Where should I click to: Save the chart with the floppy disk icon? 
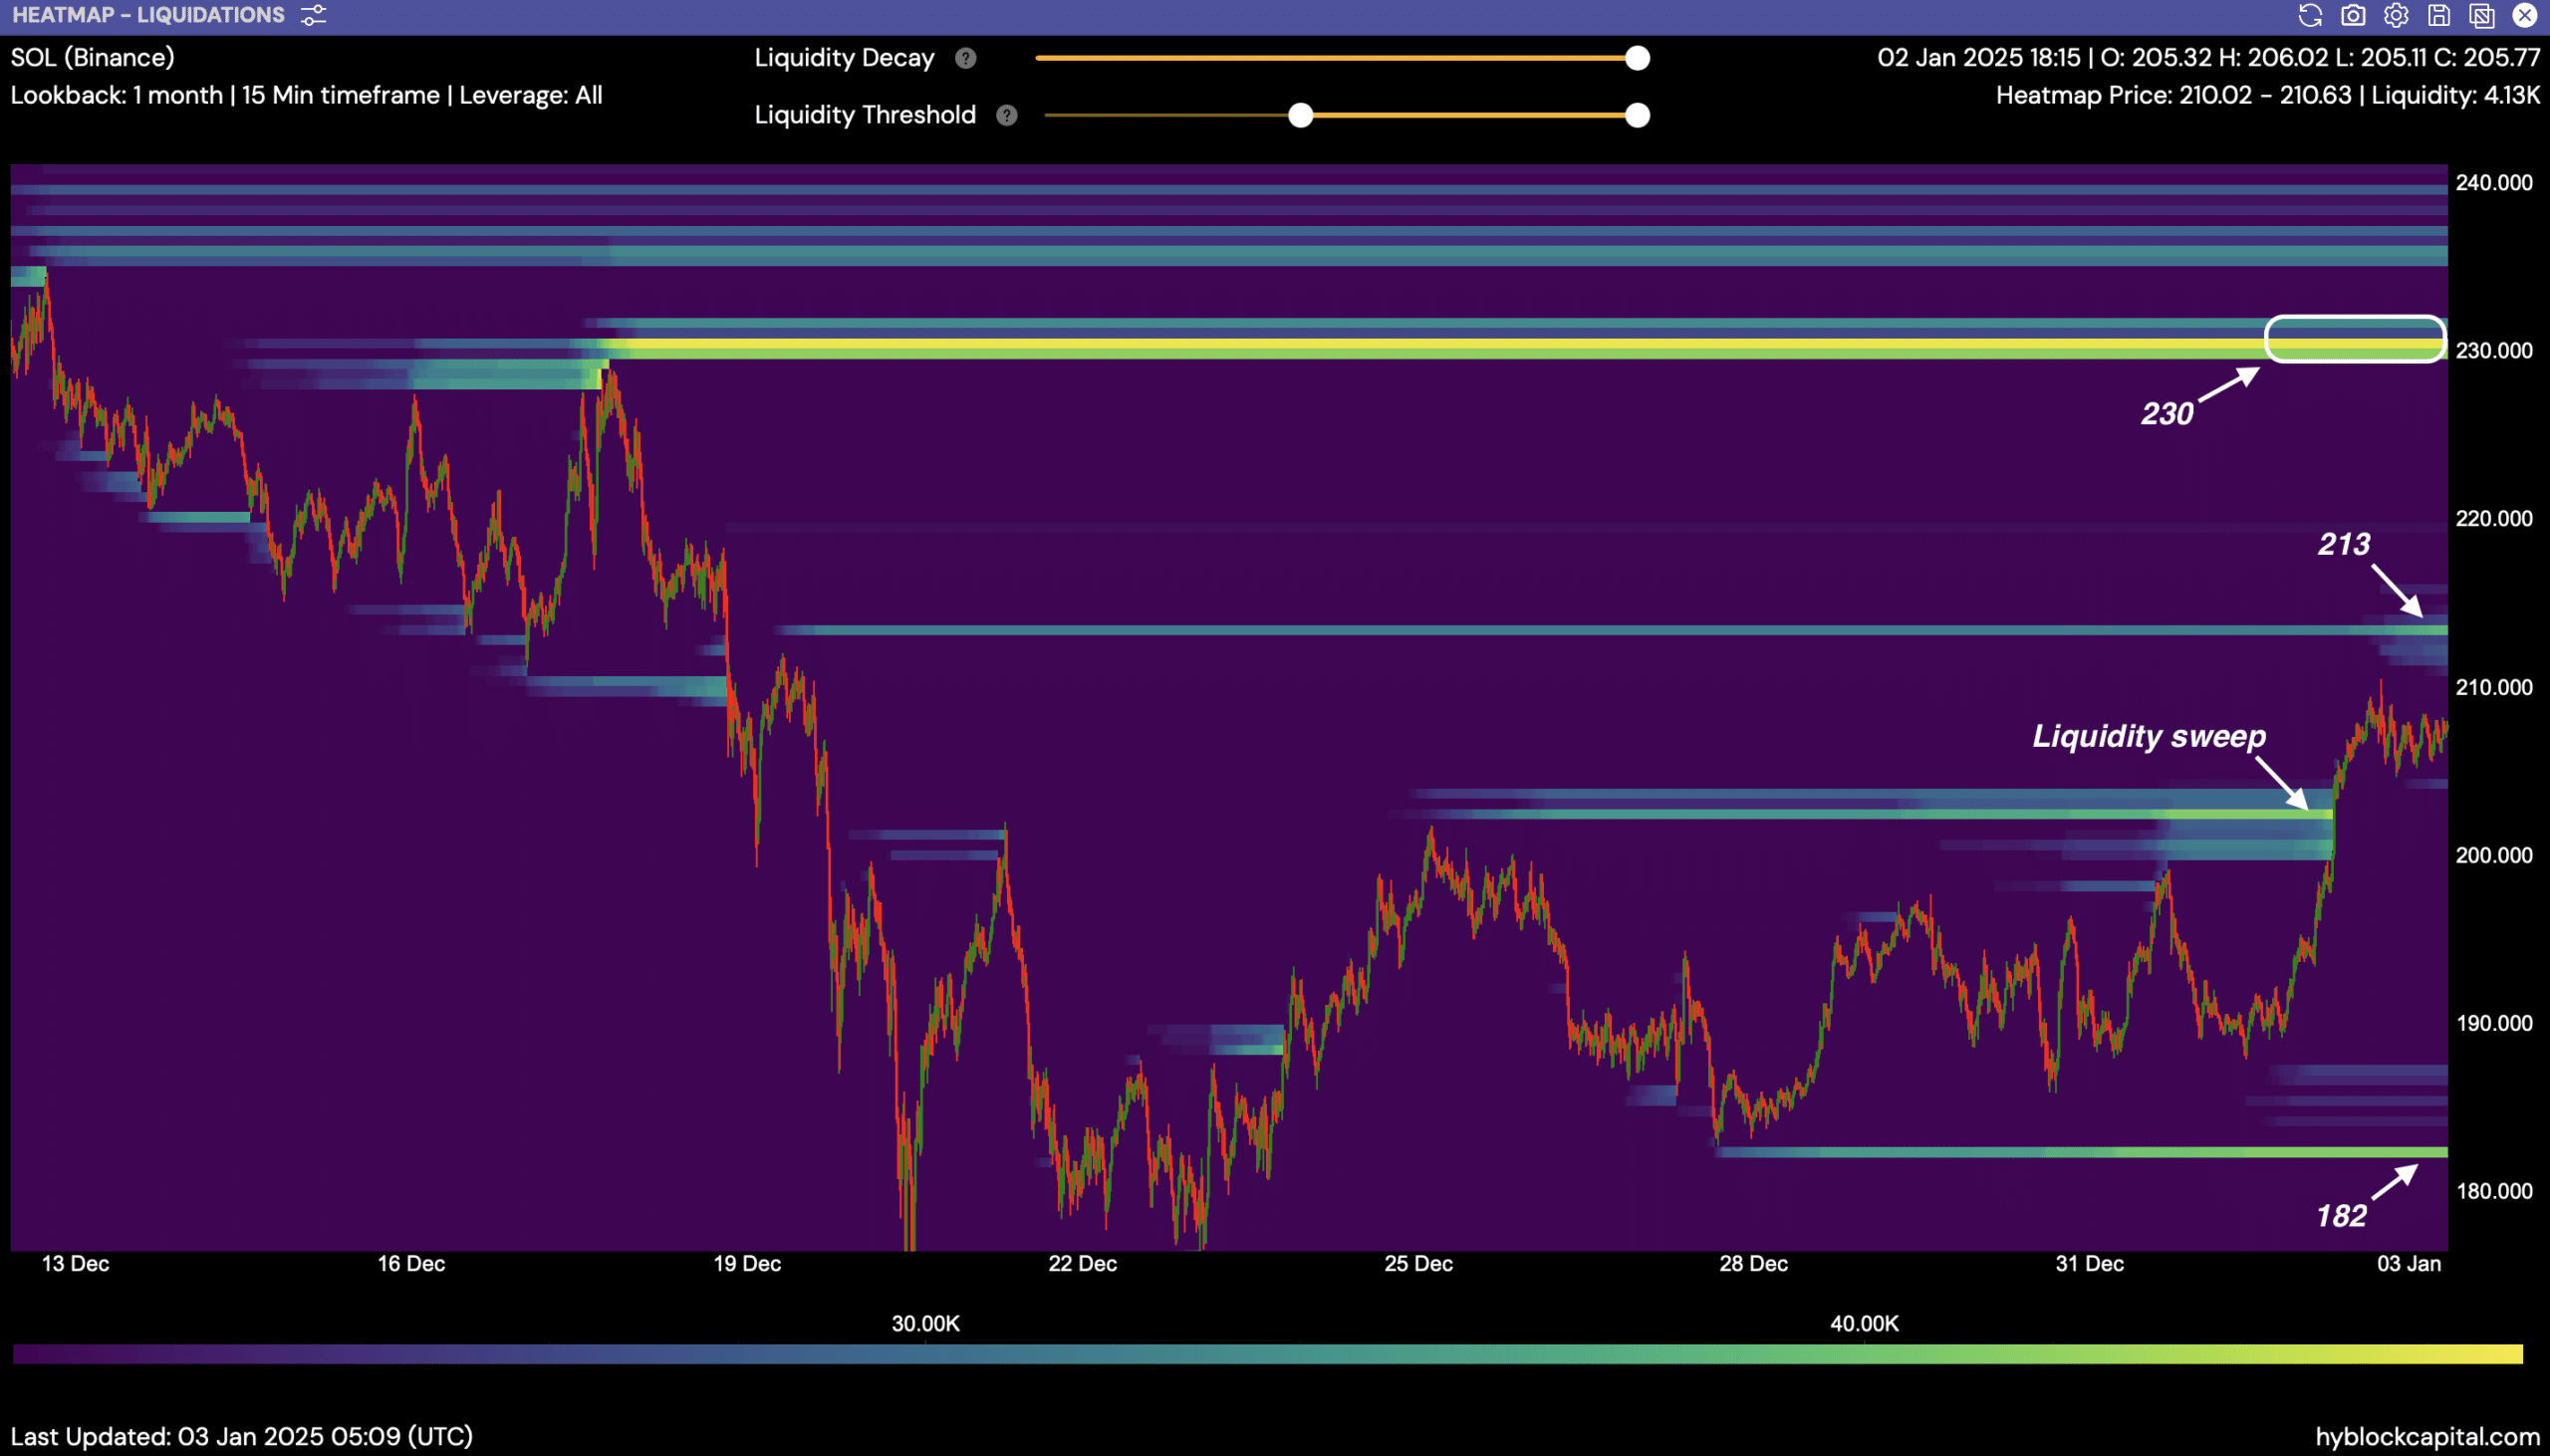tap(2439, 15)
